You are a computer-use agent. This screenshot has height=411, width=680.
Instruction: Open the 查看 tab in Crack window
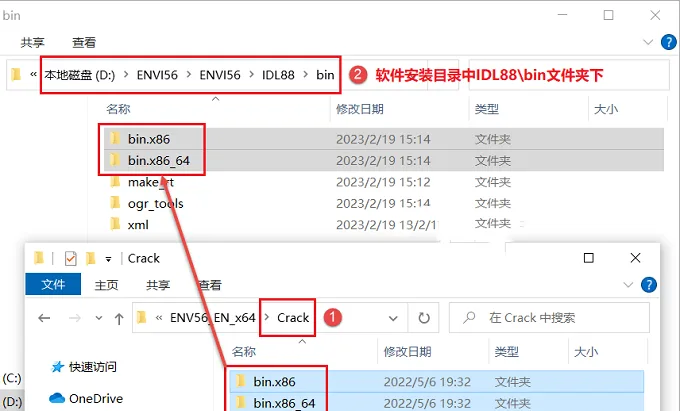click(210, 285)
